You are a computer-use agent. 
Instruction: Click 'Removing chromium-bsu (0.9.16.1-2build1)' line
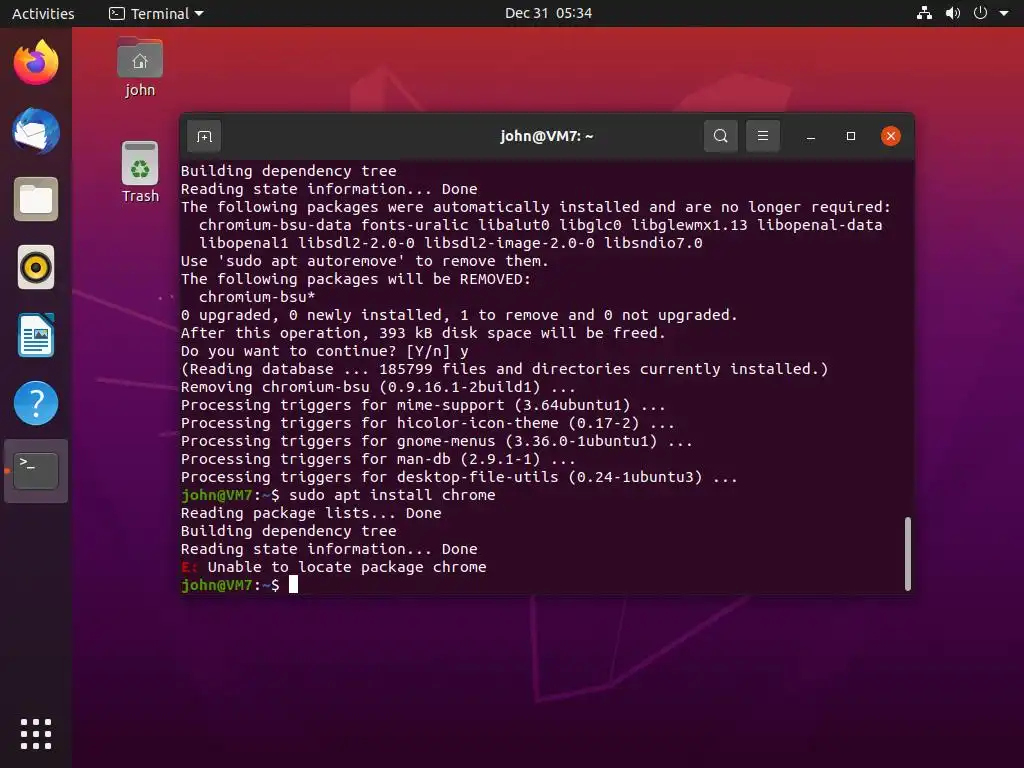point(378,387)
